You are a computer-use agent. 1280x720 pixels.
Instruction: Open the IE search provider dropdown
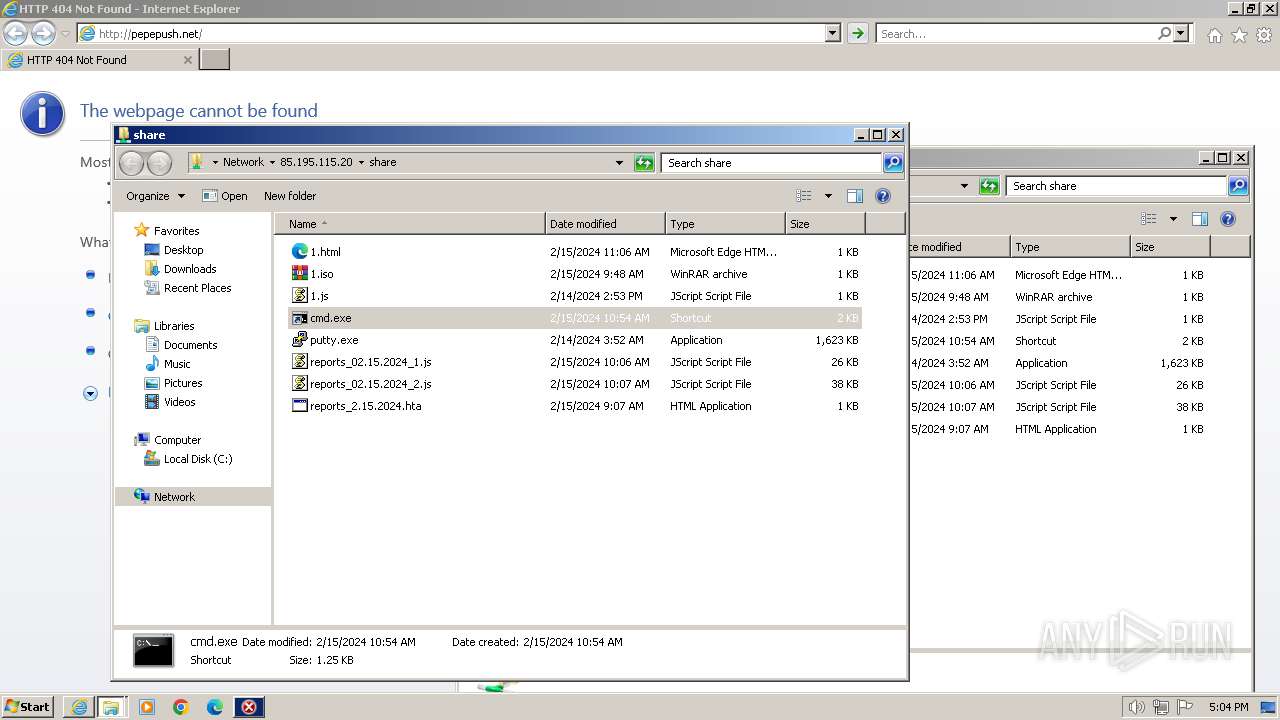1181,34
